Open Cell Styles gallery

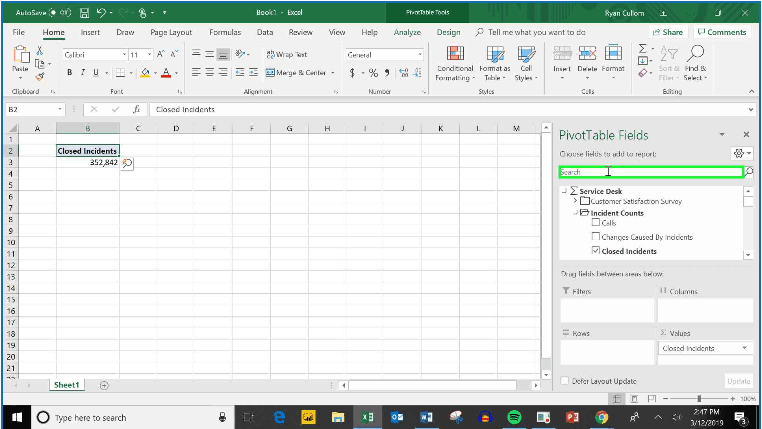(526, 63)
